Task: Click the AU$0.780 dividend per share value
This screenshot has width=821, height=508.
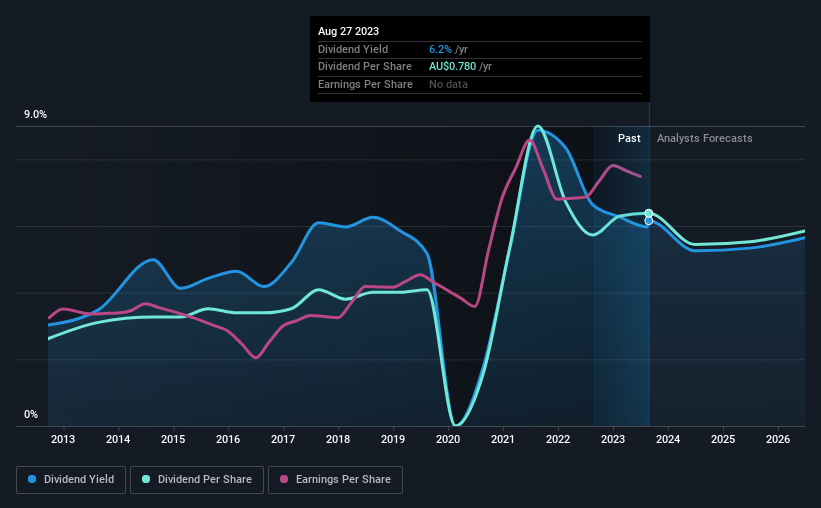Action: click(x=452, y=67)
